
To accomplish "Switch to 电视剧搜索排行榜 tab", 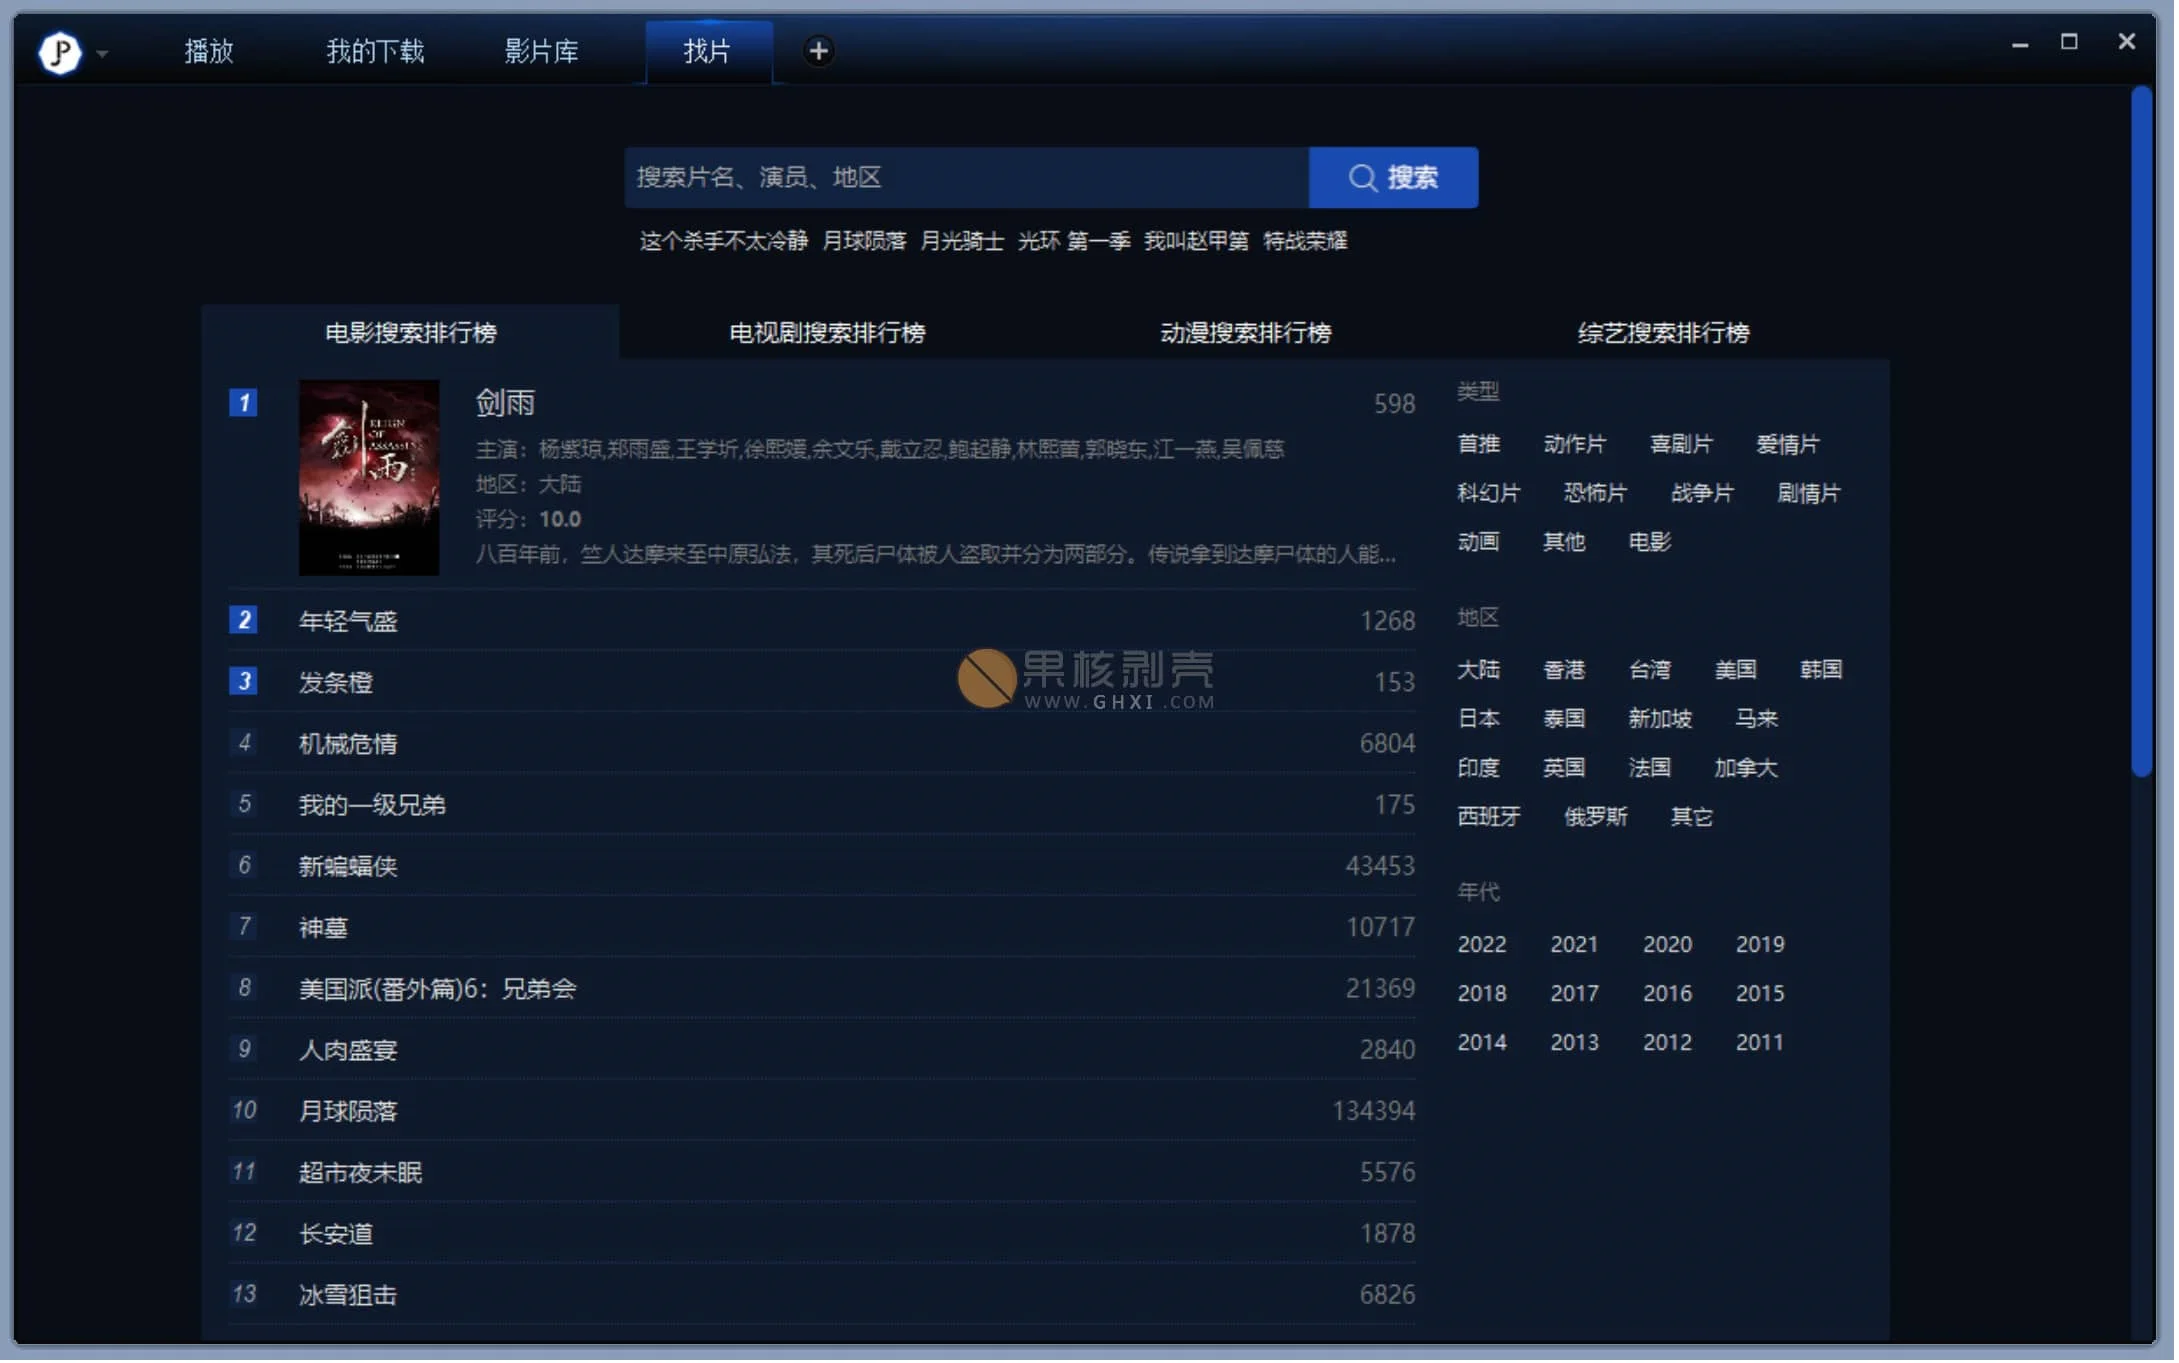I will (x=828, y=333).
